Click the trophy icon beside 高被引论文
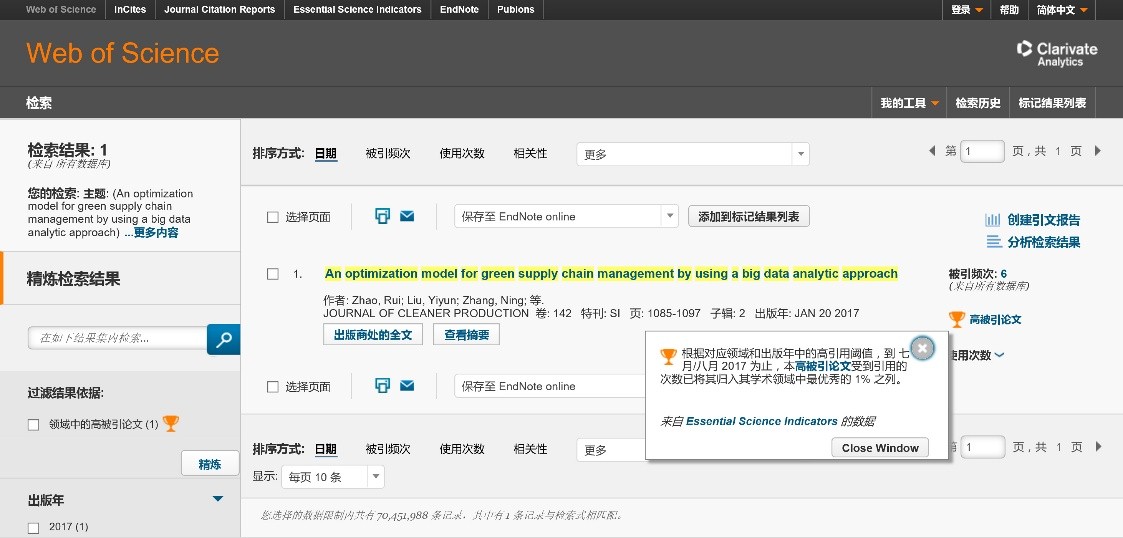1123x538 pixels. click(x=956, y=320)
